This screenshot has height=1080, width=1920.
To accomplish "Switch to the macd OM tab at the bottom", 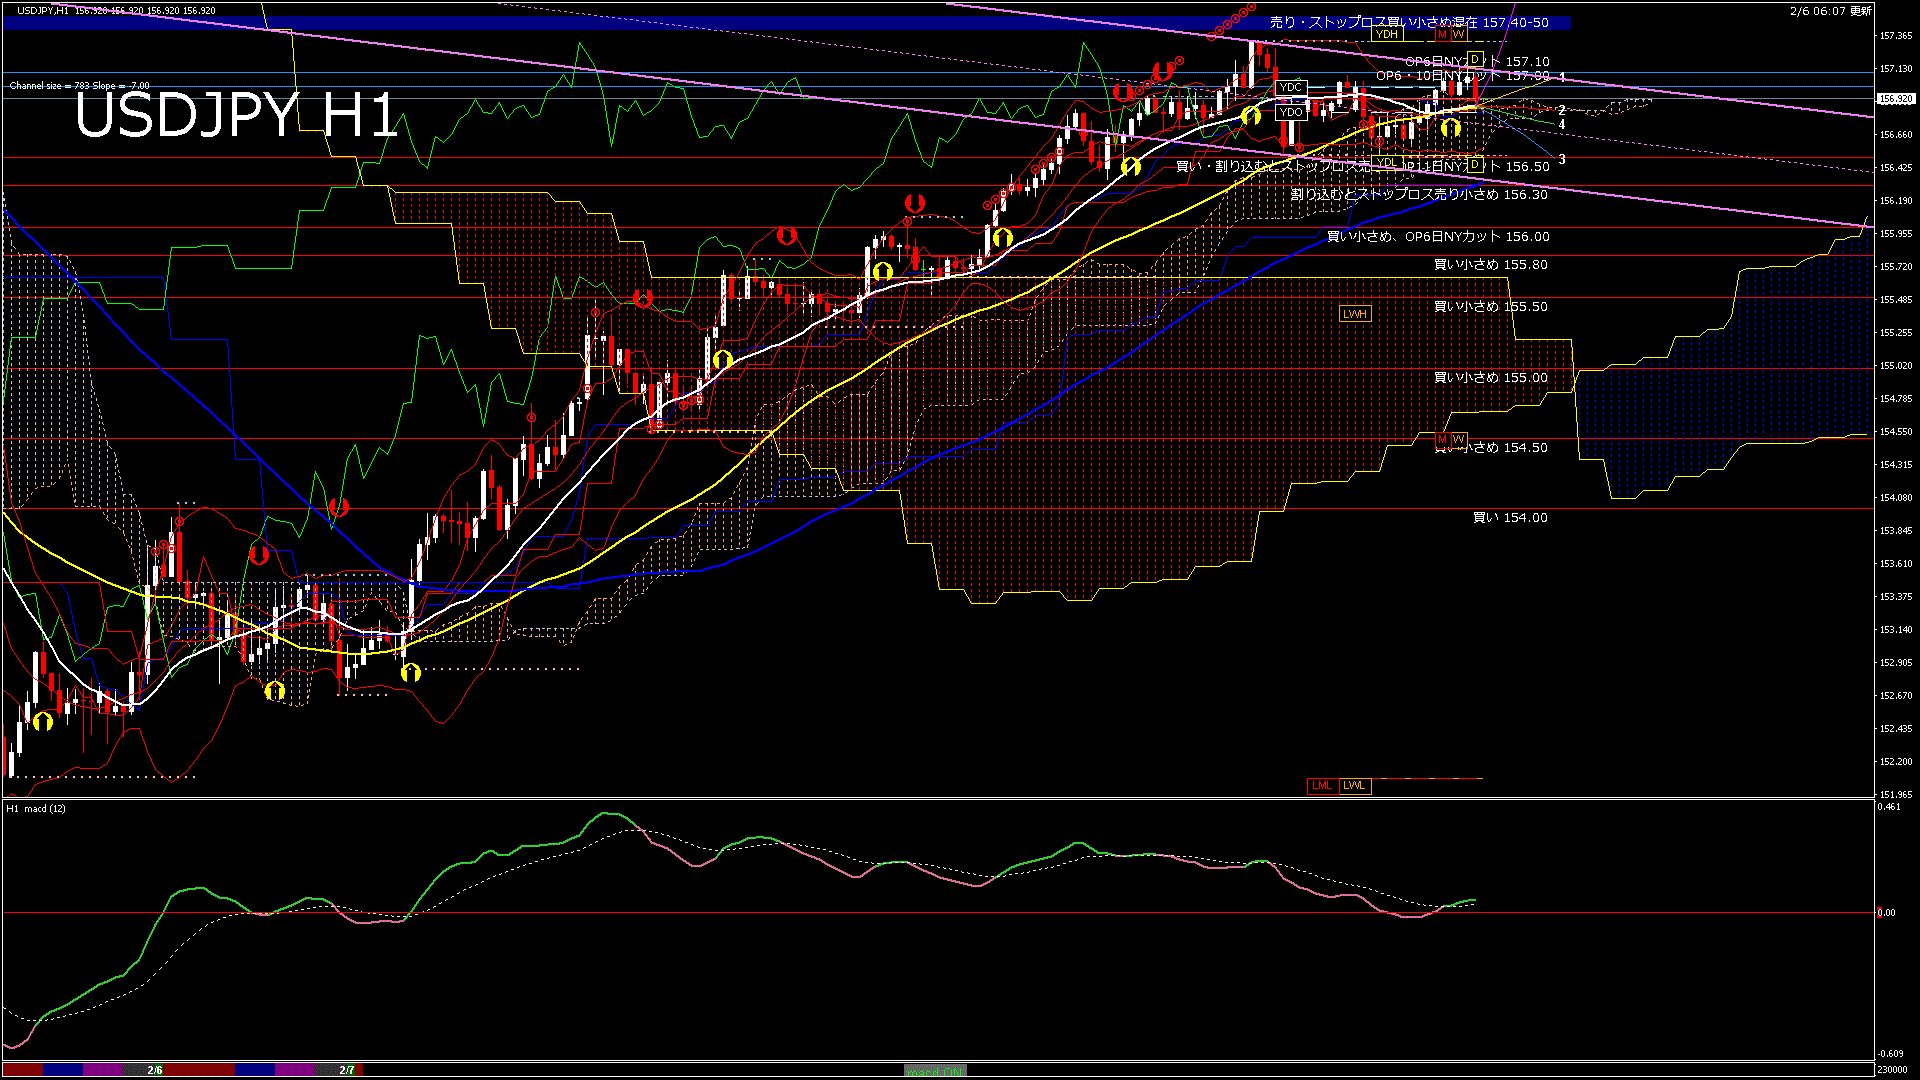I will click(x=935, y=1068).
